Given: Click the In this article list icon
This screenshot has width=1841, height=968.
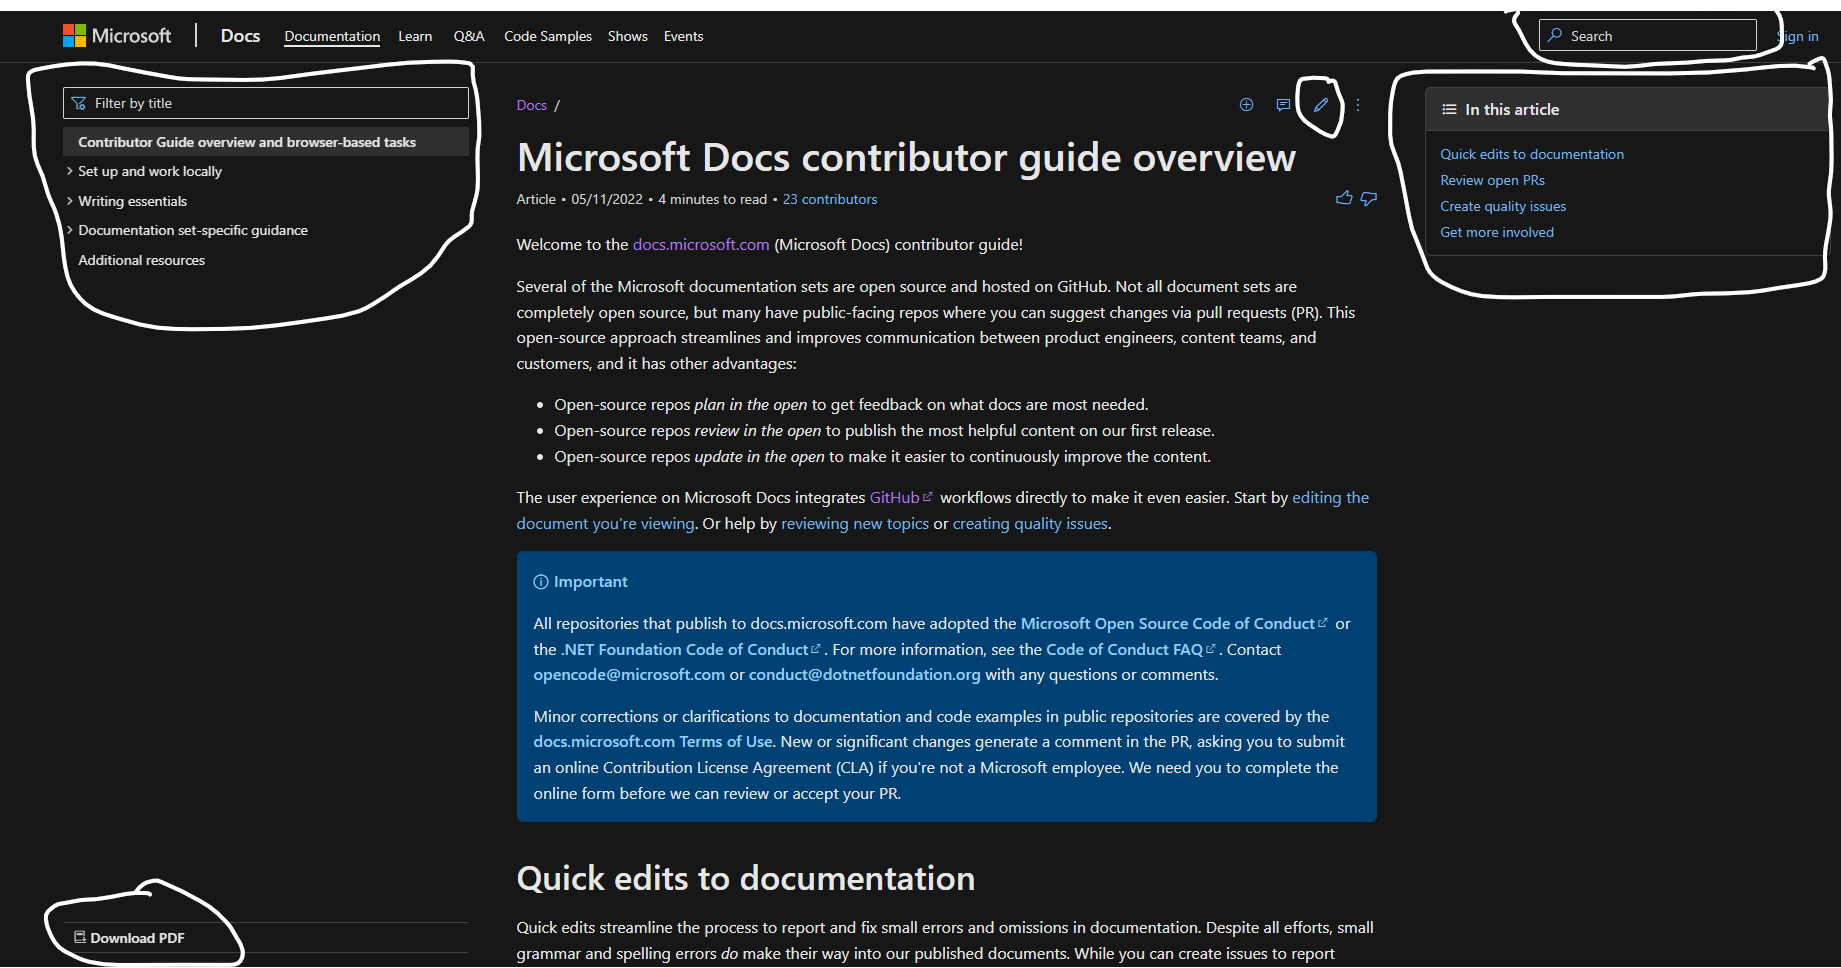Looking at the screenshot, I should [x=1449, y=109].
